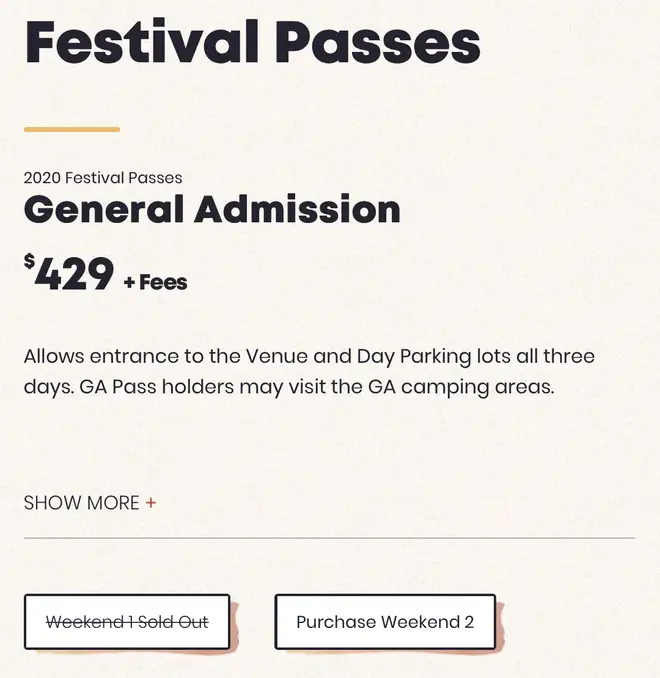Expand details via SHOW MORE text

[x=81, y=503]
